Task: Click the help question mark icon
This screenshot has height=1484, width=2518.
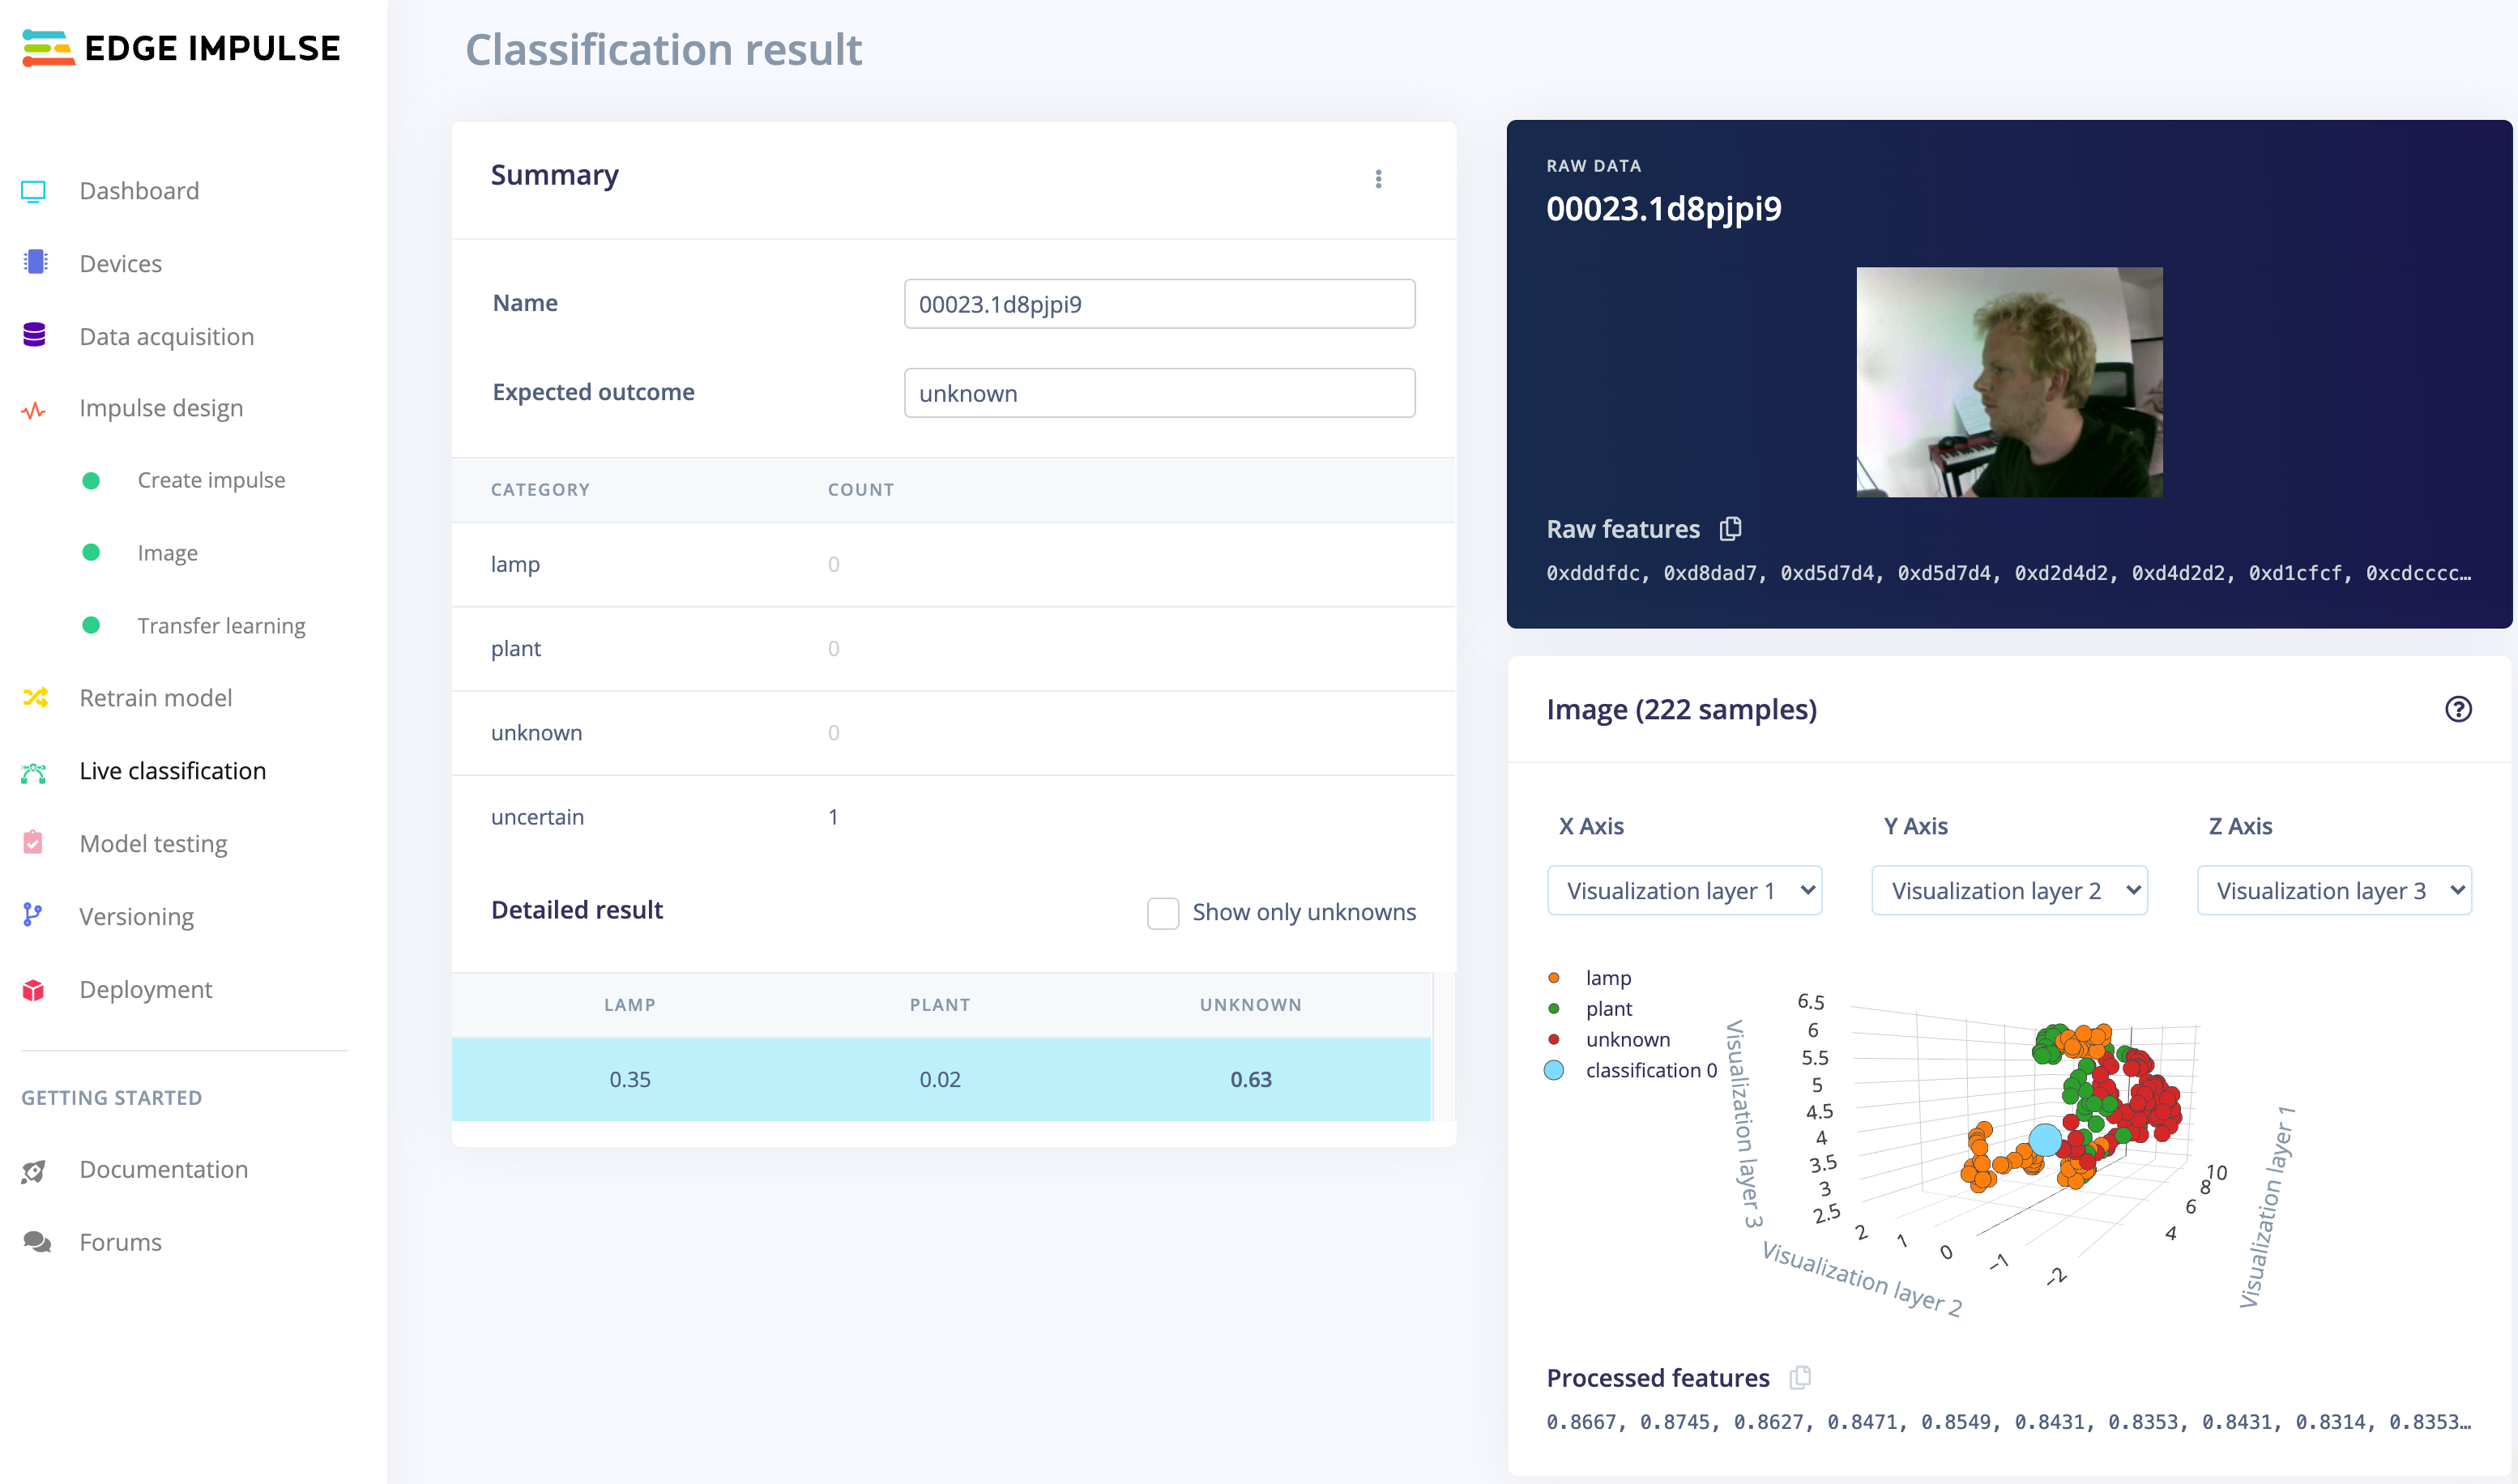Action: (x=2458, y=709)
